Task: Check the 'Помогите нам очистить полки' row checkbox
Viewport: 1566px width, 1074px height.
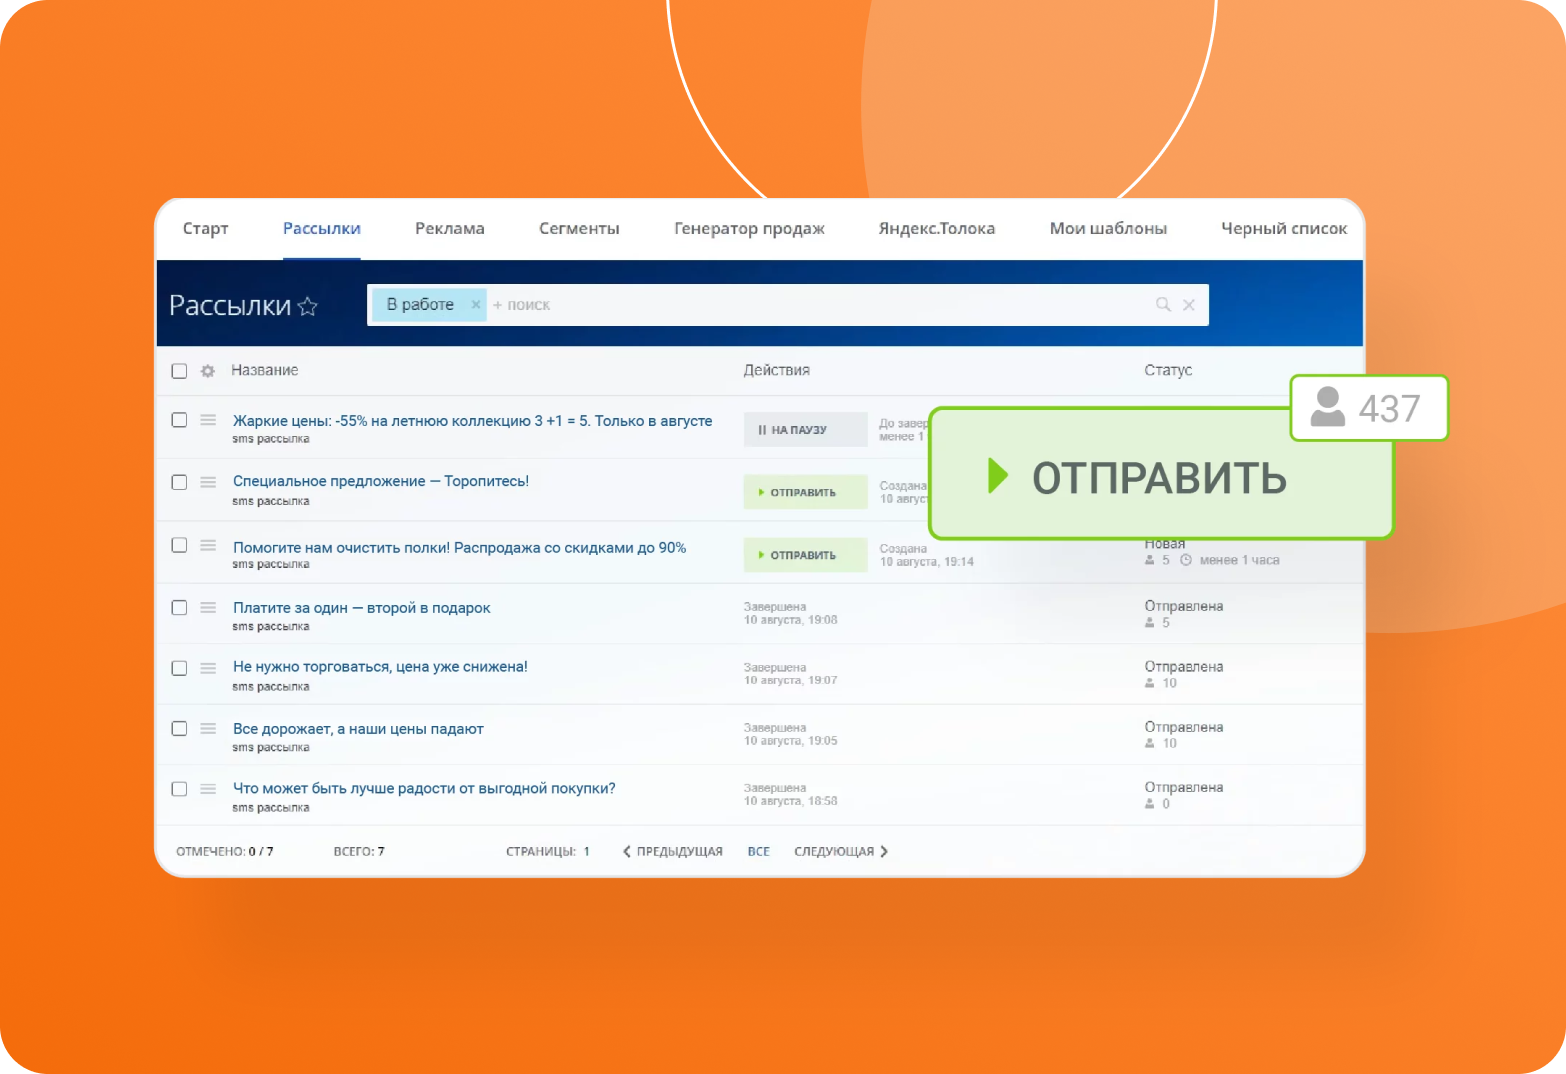Action: 179,545
